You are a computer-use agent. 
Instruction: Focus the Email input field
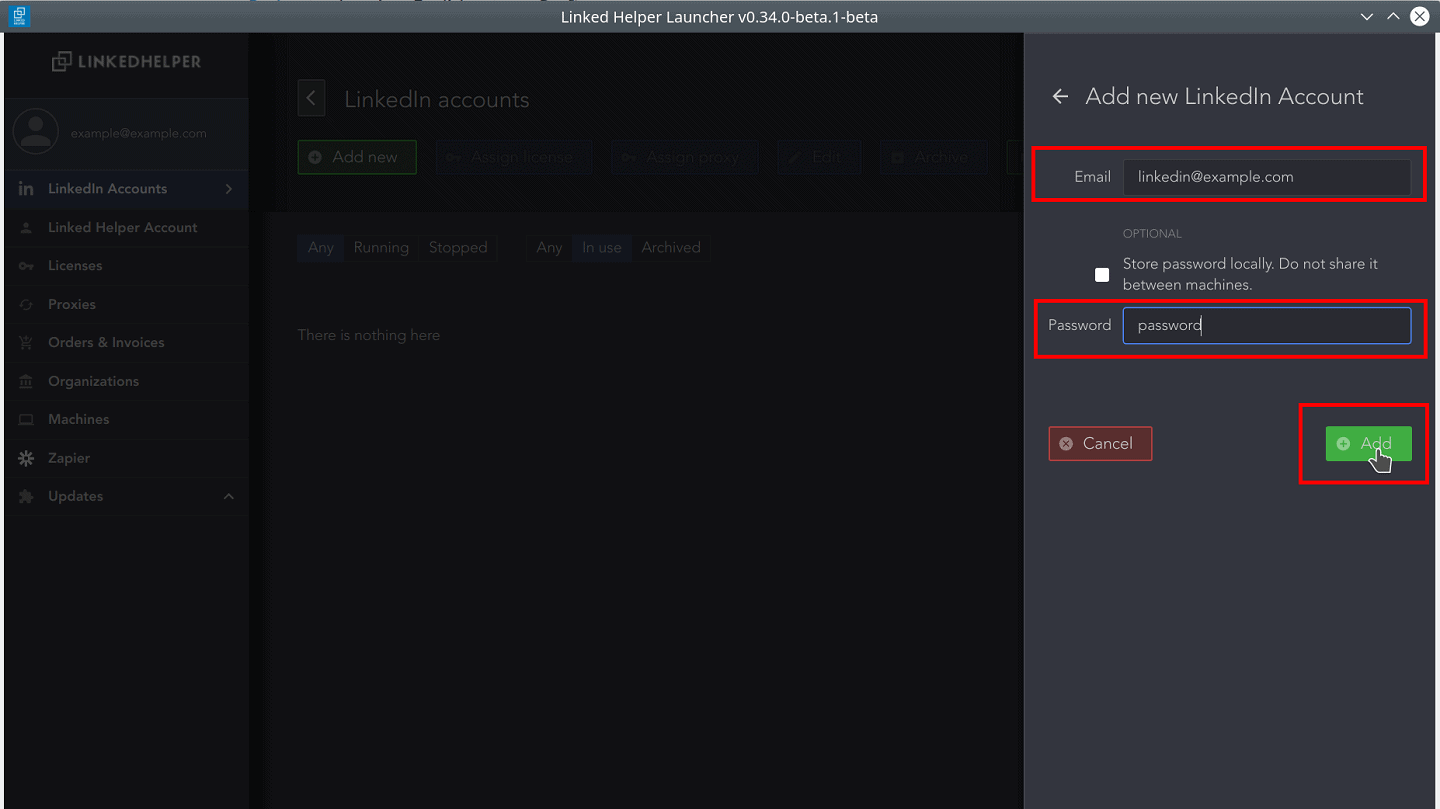(1267, 177)
